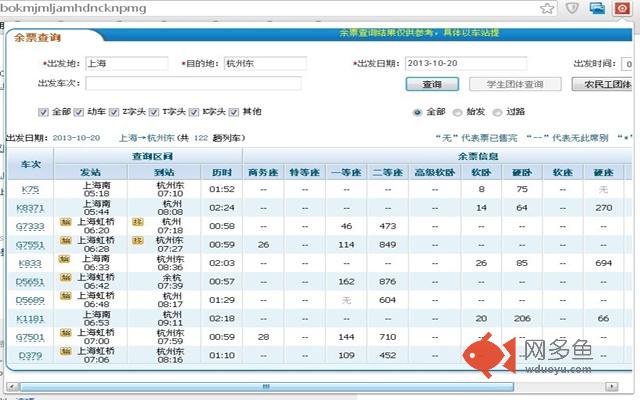Click the 270 hard seat cell for K8371

pos(604,208)
